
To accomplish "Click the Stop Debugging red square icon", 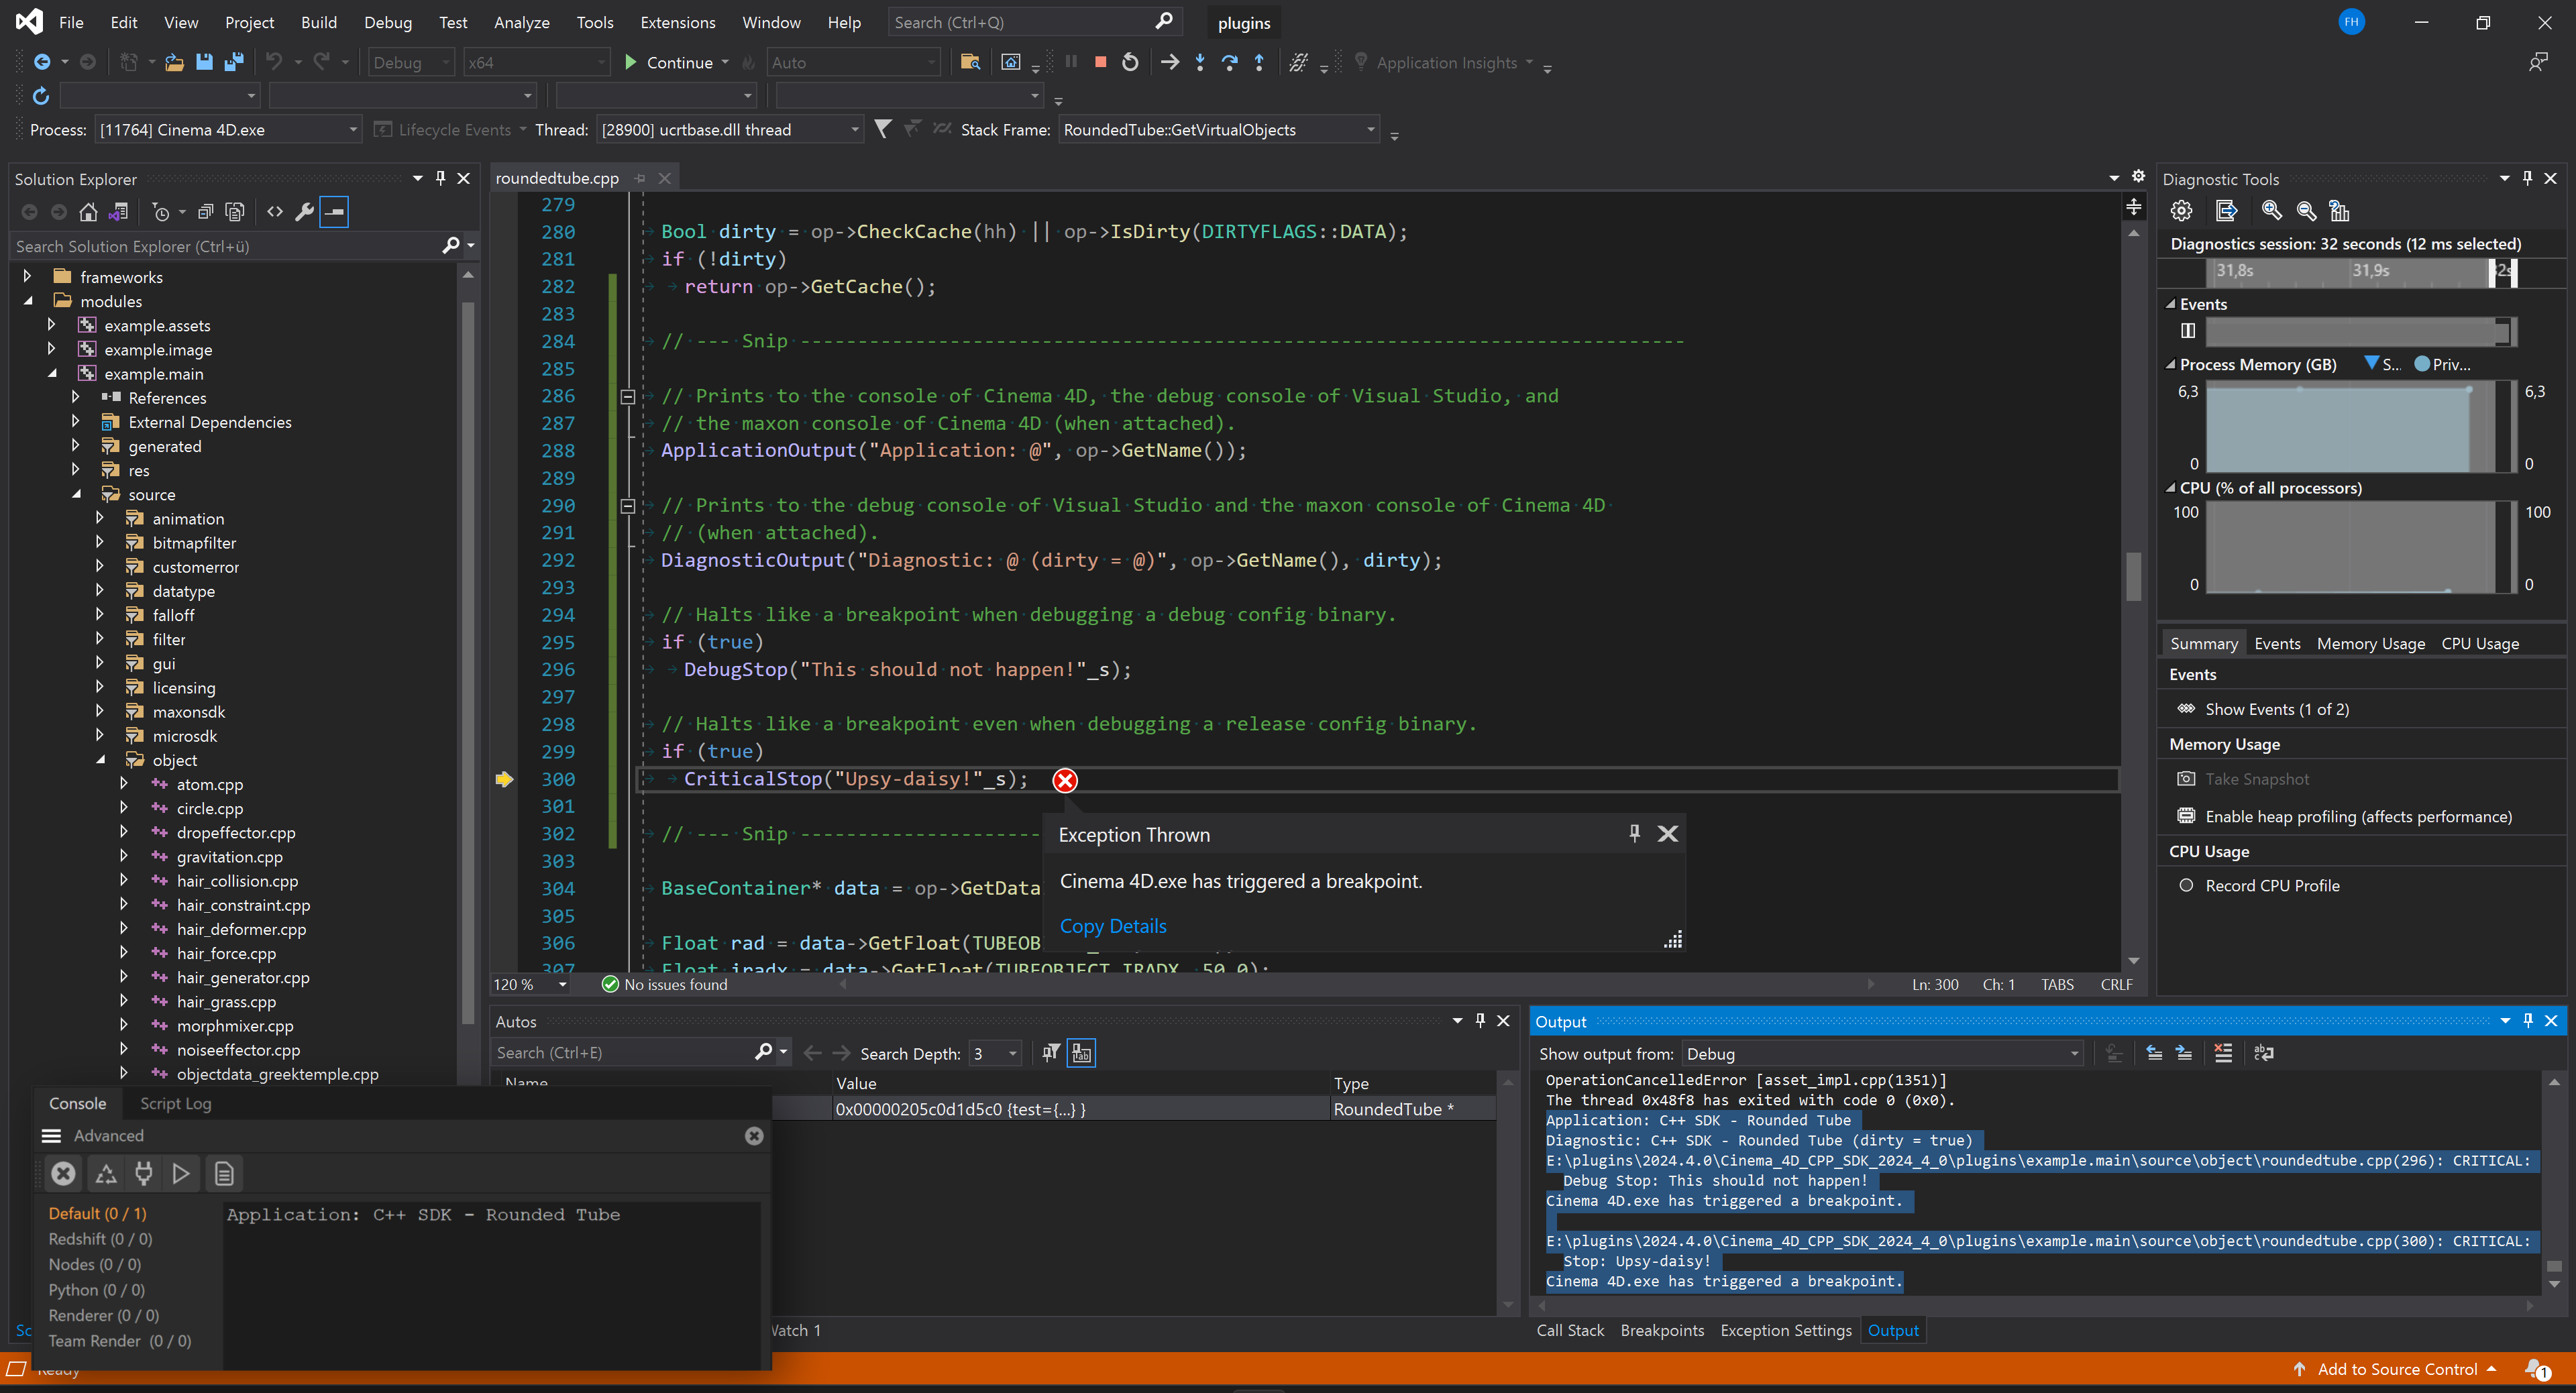I will (x=1100, y=62).
